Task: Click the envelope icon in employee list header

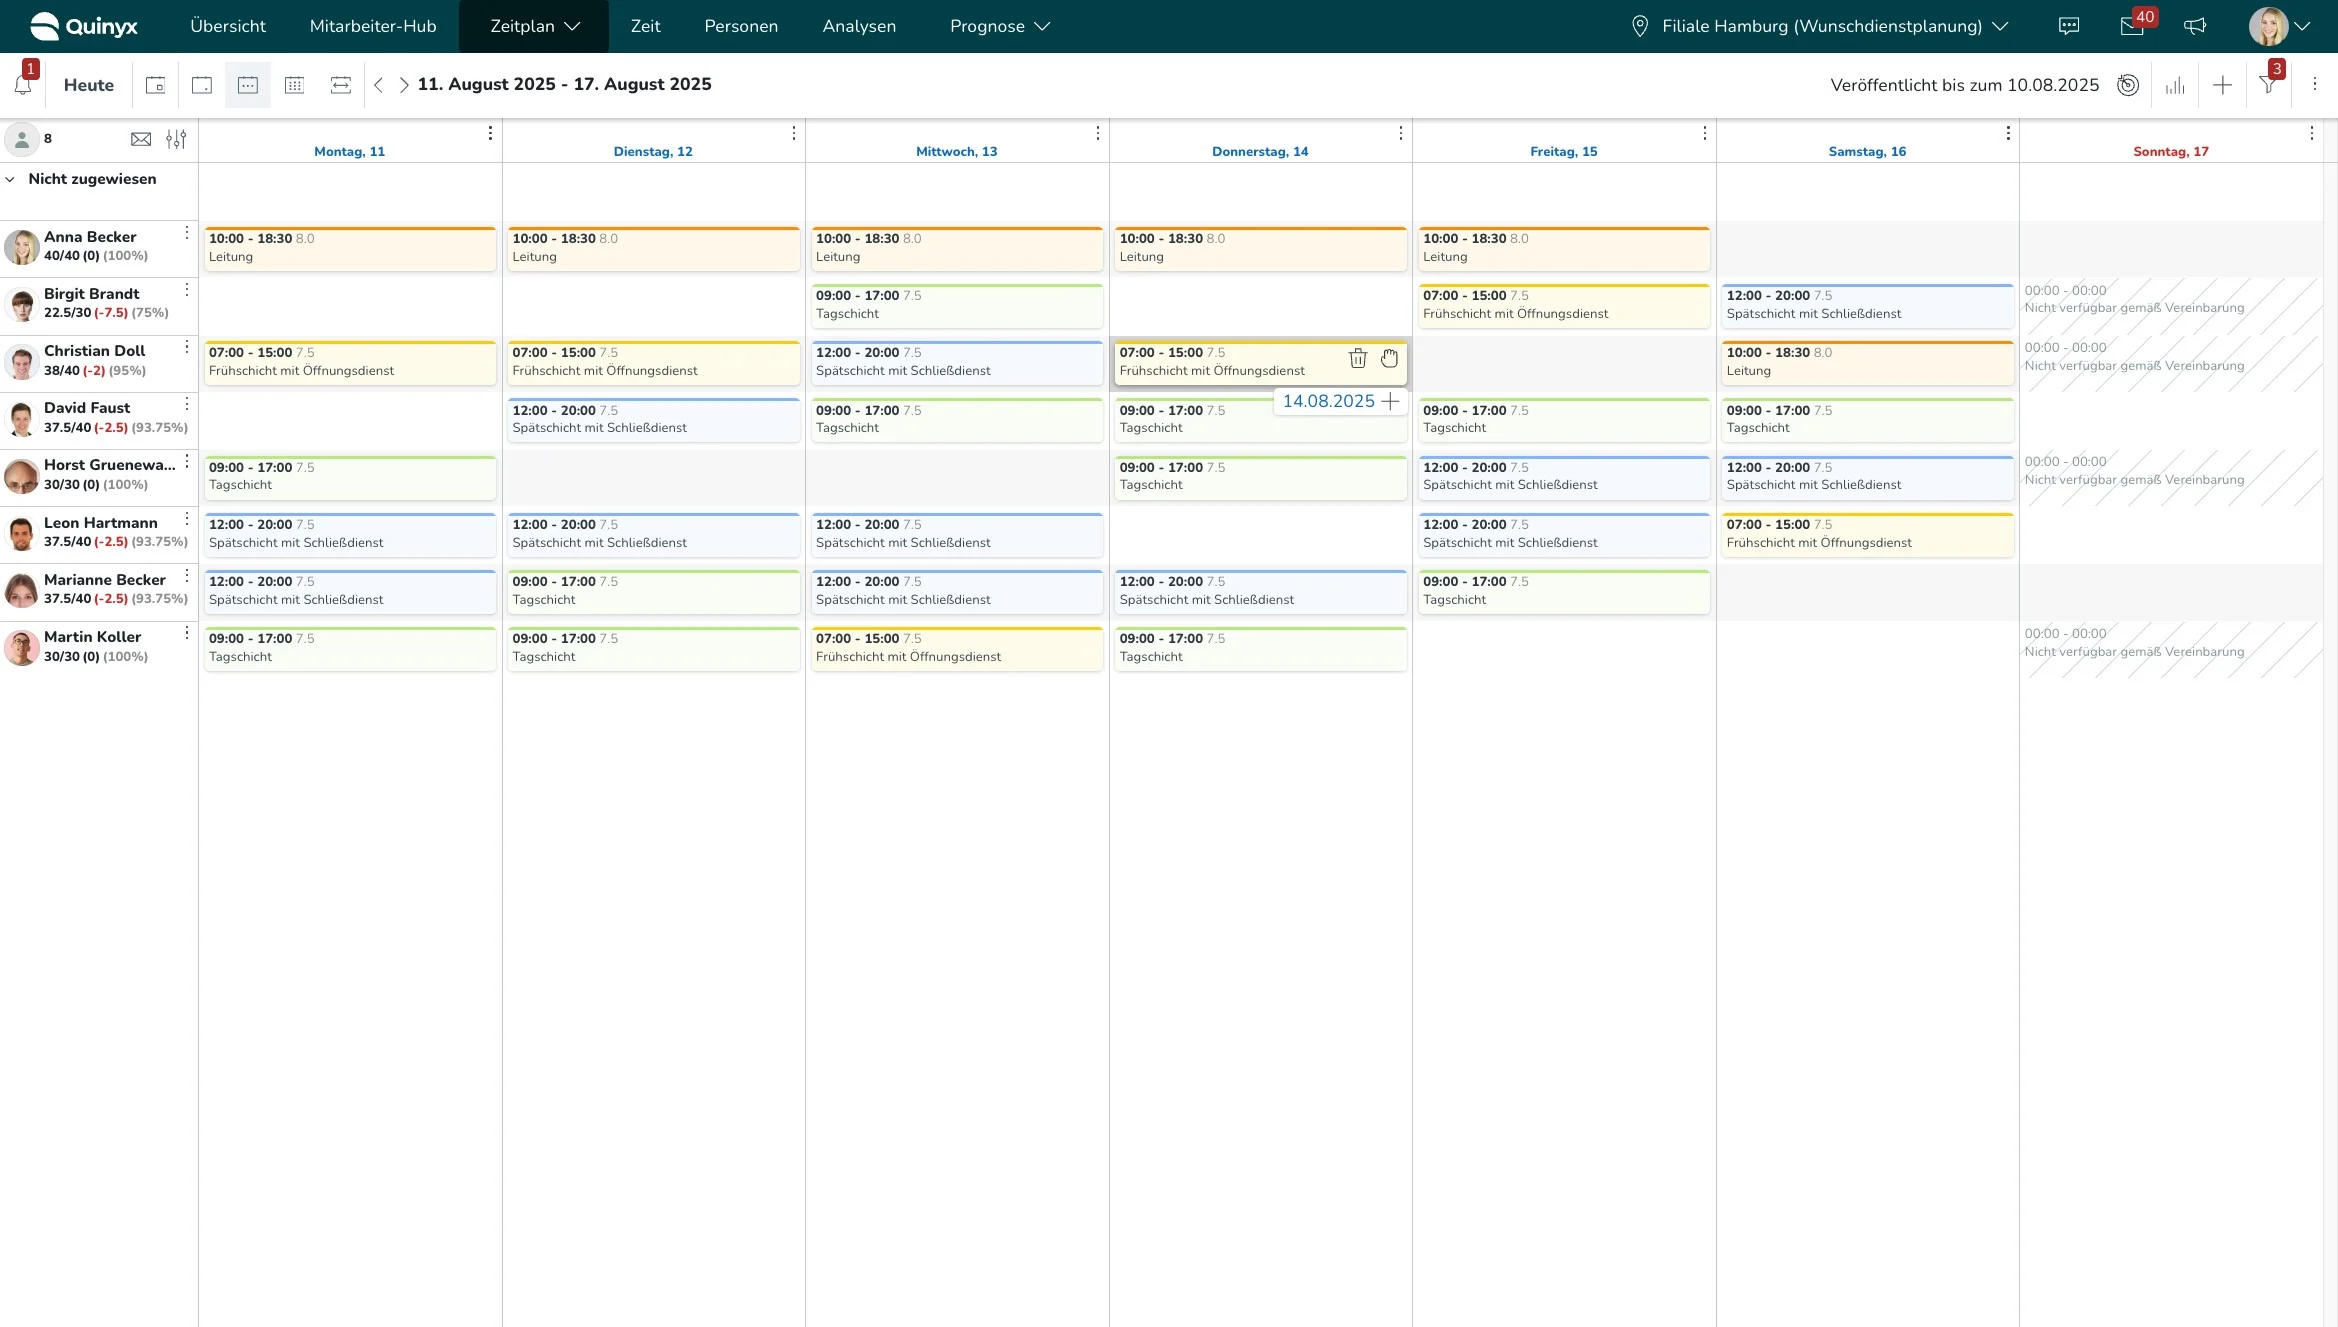Action: 141,139
